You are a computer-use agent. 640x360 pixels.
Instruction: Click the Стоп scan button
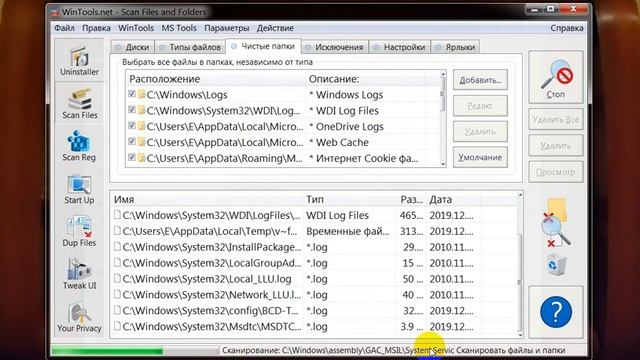tap(556, 78)
